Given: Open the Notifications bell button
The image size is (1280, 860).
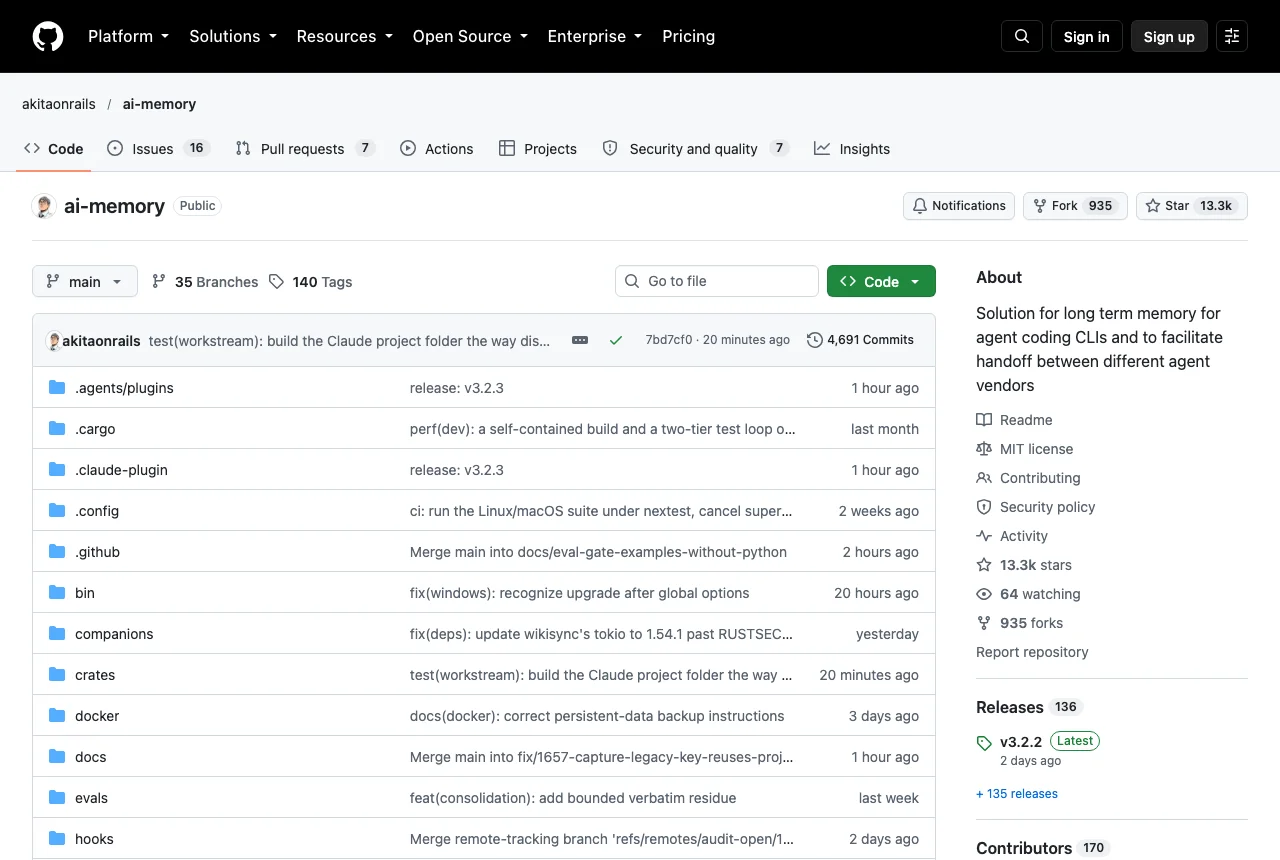Looking at the screenshot, I should point(959,206).
